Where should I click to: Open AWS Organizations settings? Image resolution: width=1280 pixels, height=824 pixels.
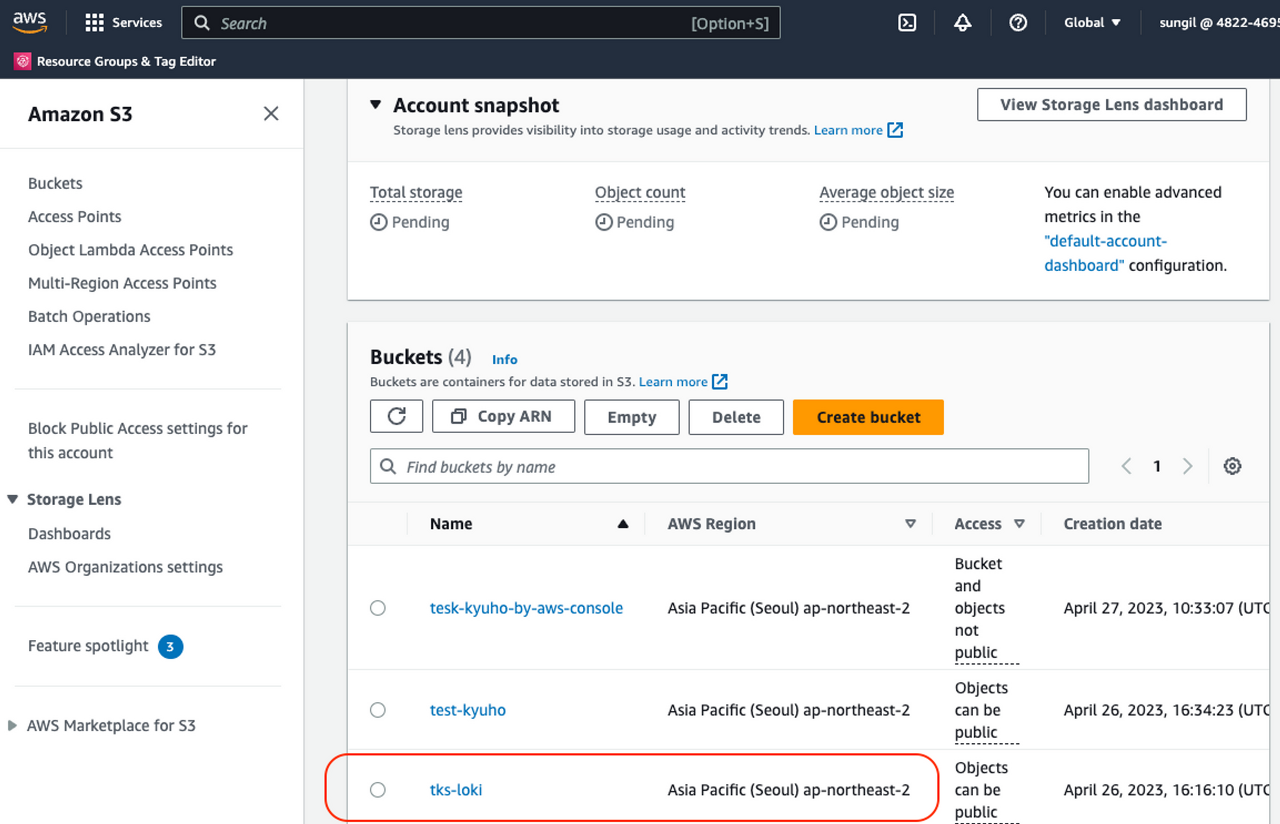[x=125, y=567]
